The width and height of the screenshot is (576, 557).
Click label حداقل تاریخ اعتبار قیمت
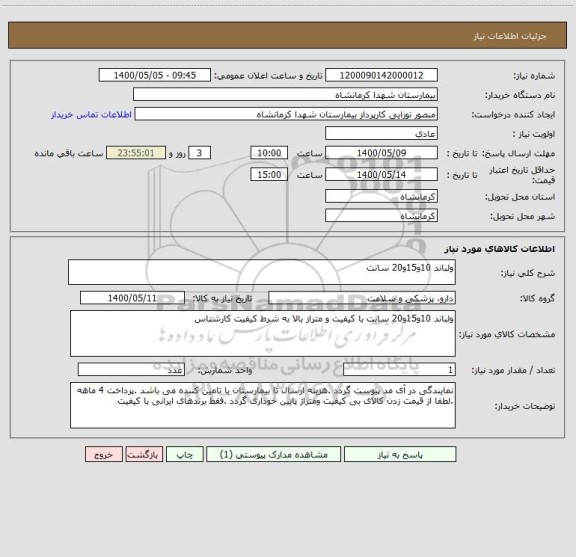pyautogui.click(x=522, y=175)
